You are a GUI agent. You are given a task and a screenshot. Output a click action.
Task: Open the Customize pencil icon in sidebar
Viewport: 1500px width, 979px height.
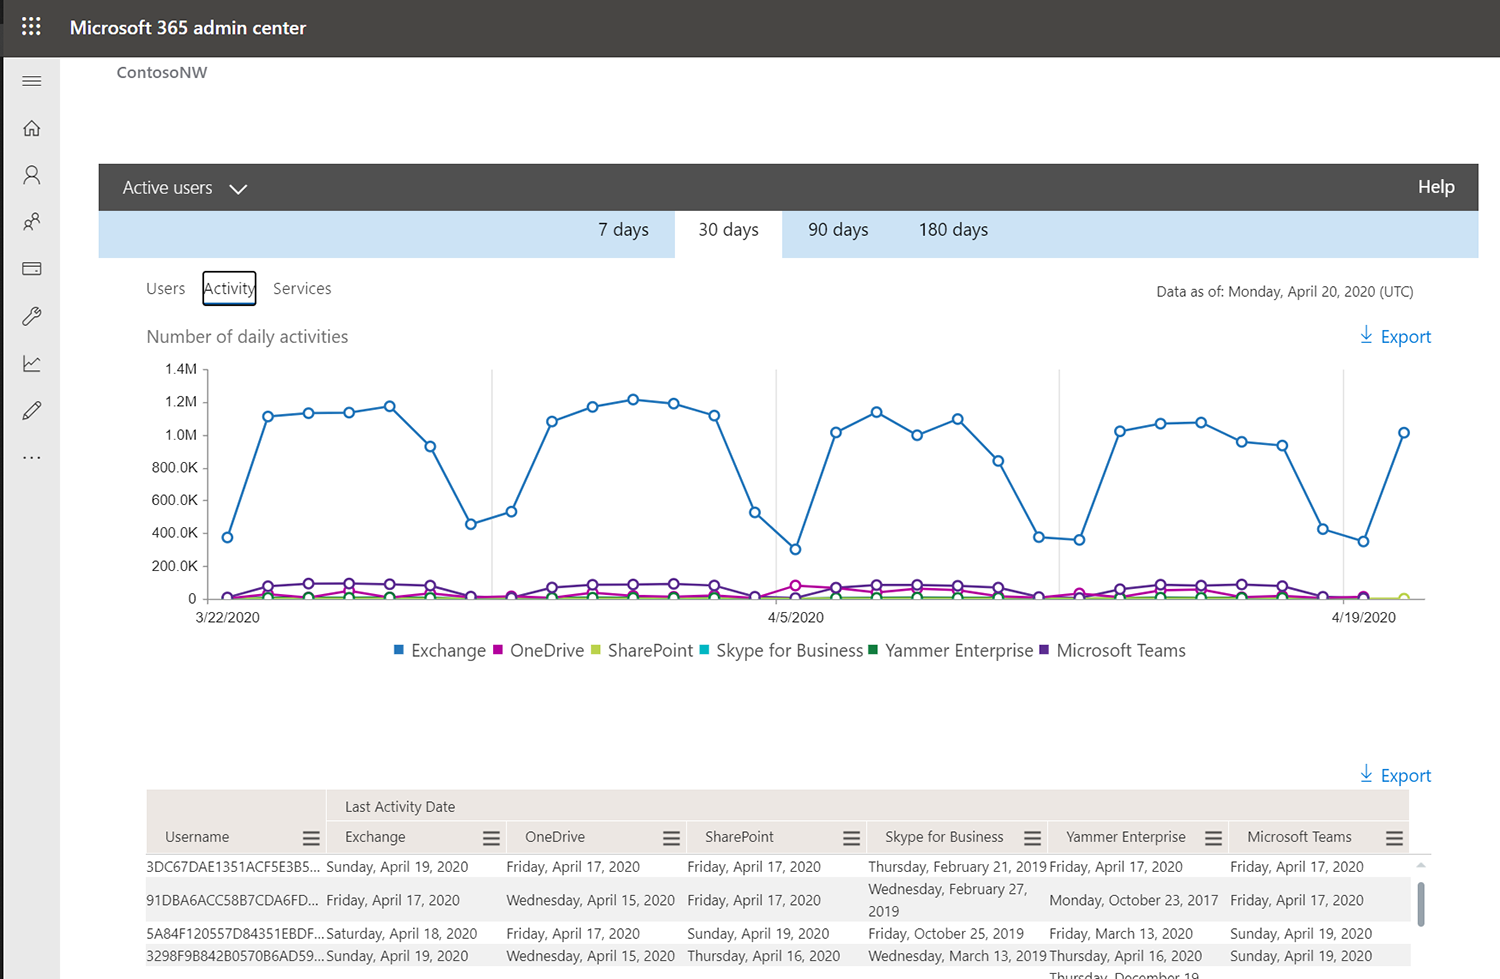point(32,410)
